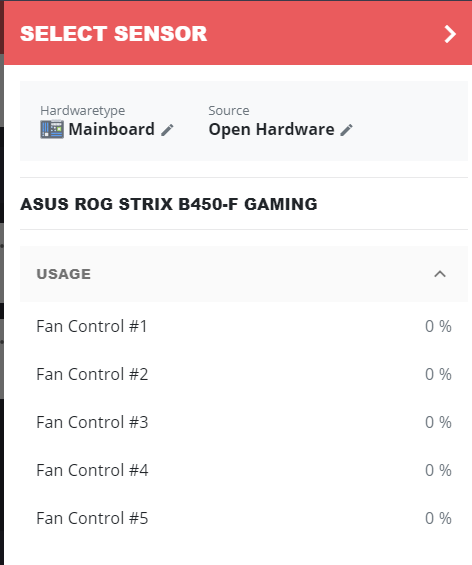Click the Source caption text
This screenshot has height=565, width=472.
(229, 110)
